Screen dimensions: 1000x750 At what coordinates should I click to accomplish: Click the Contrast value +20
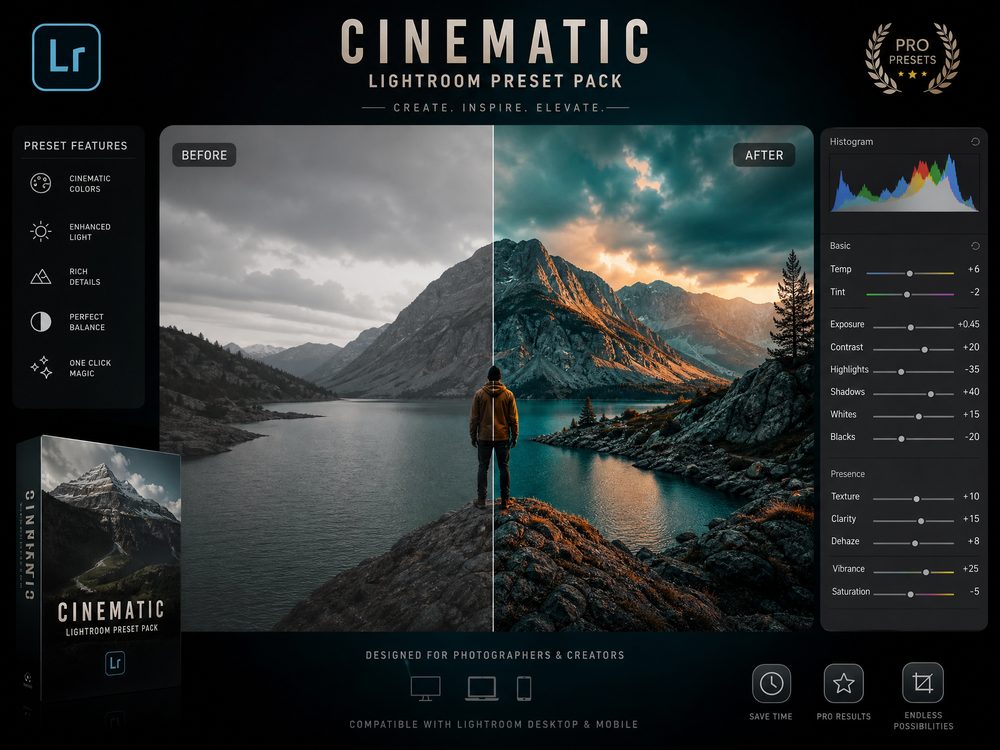pyautogui.click(x=971, y=347)
